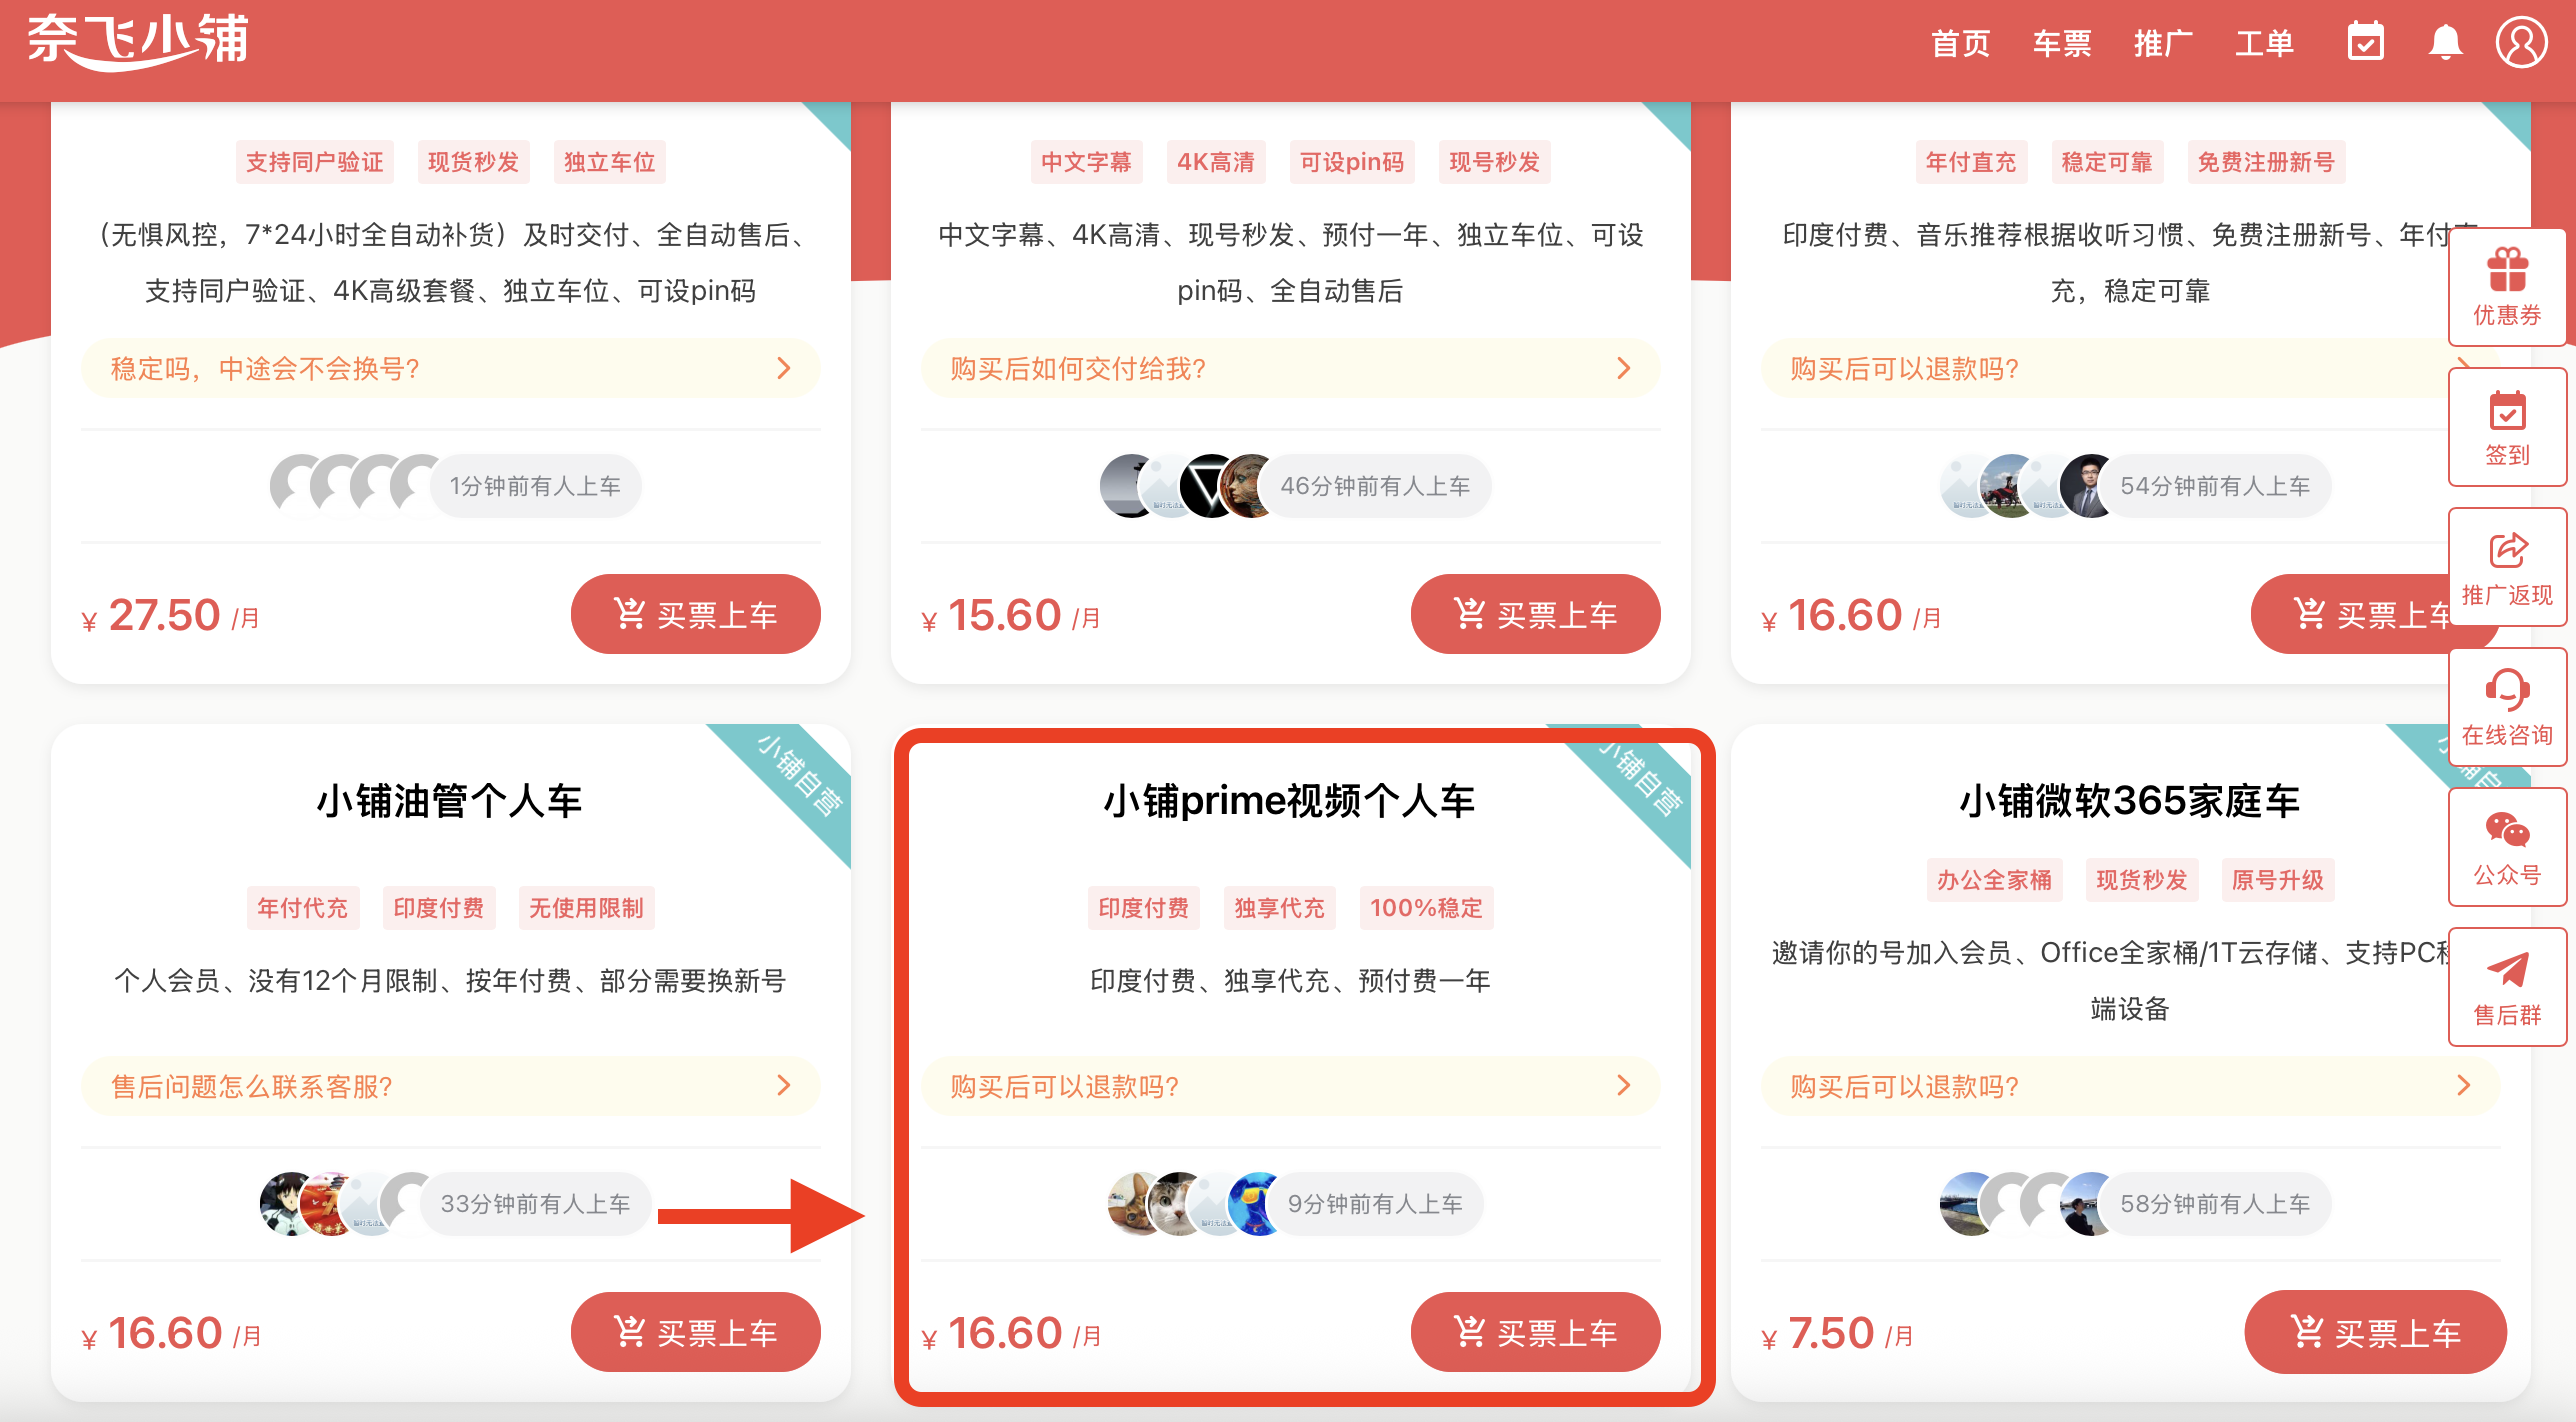Open 在线咨询 headset support icon
This screenshot has height=1422, width=2576.
pos(2507,707)
